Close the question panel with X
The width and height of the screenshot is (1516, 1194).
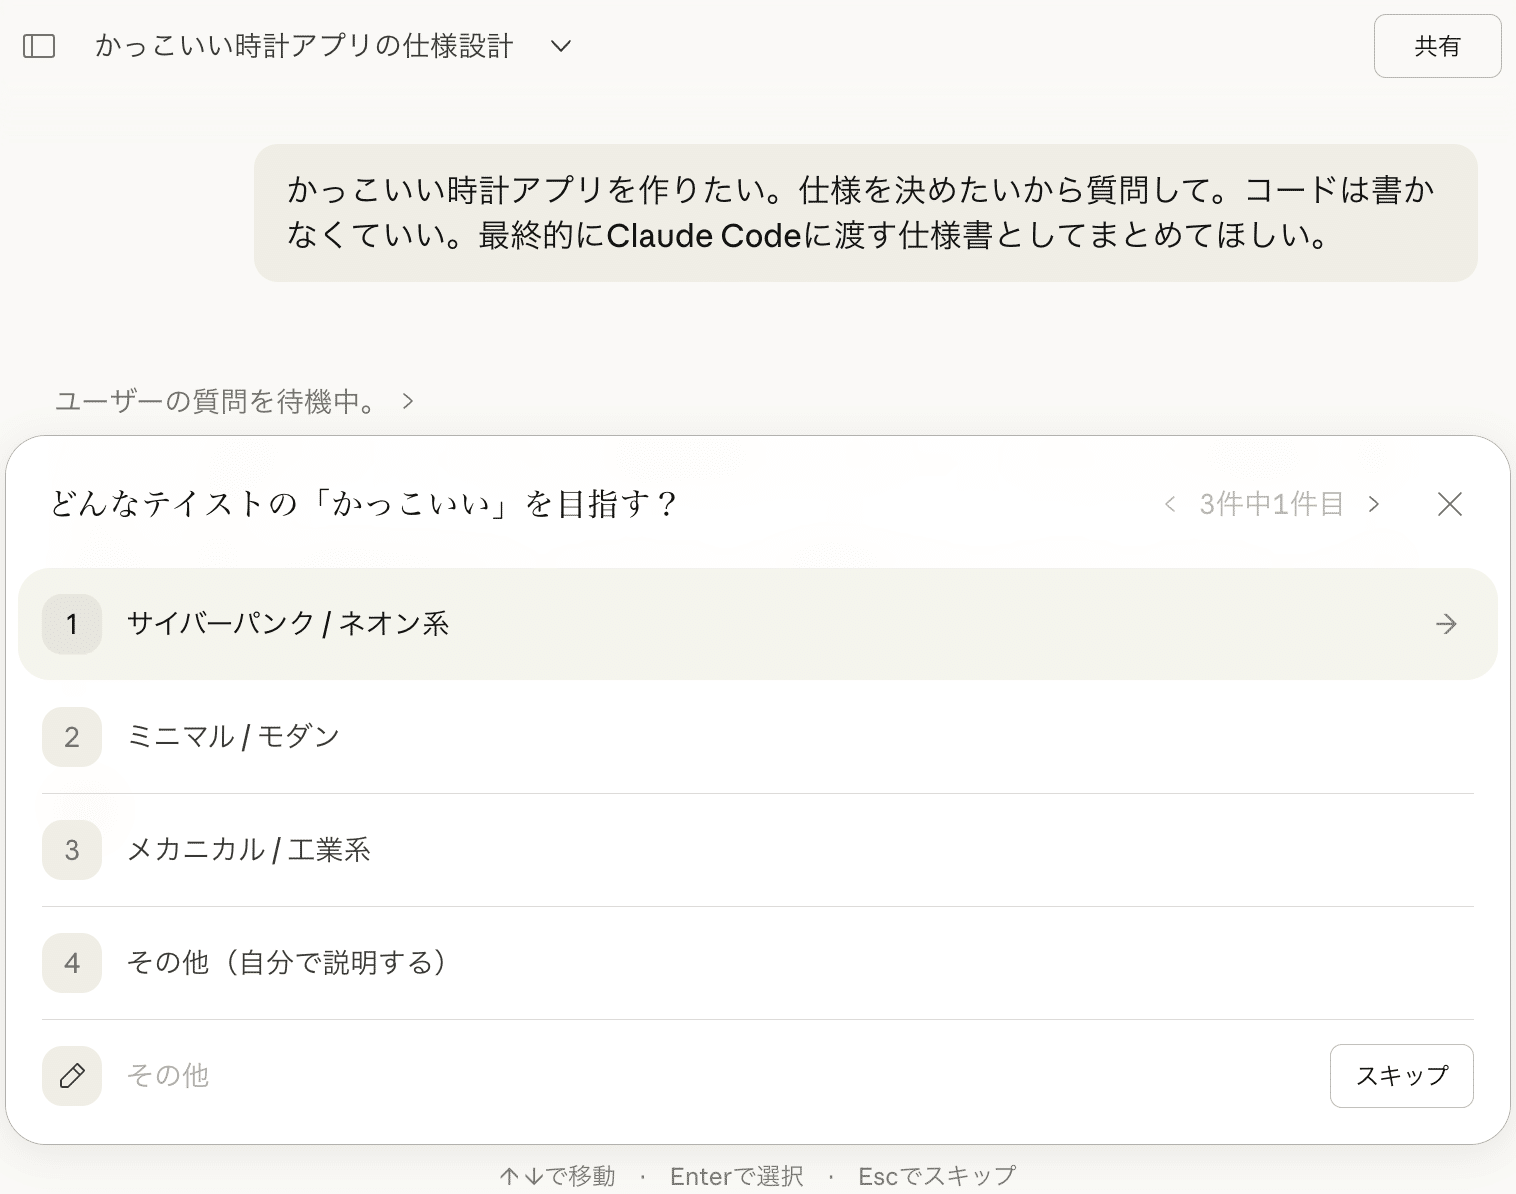(1449, 504)
